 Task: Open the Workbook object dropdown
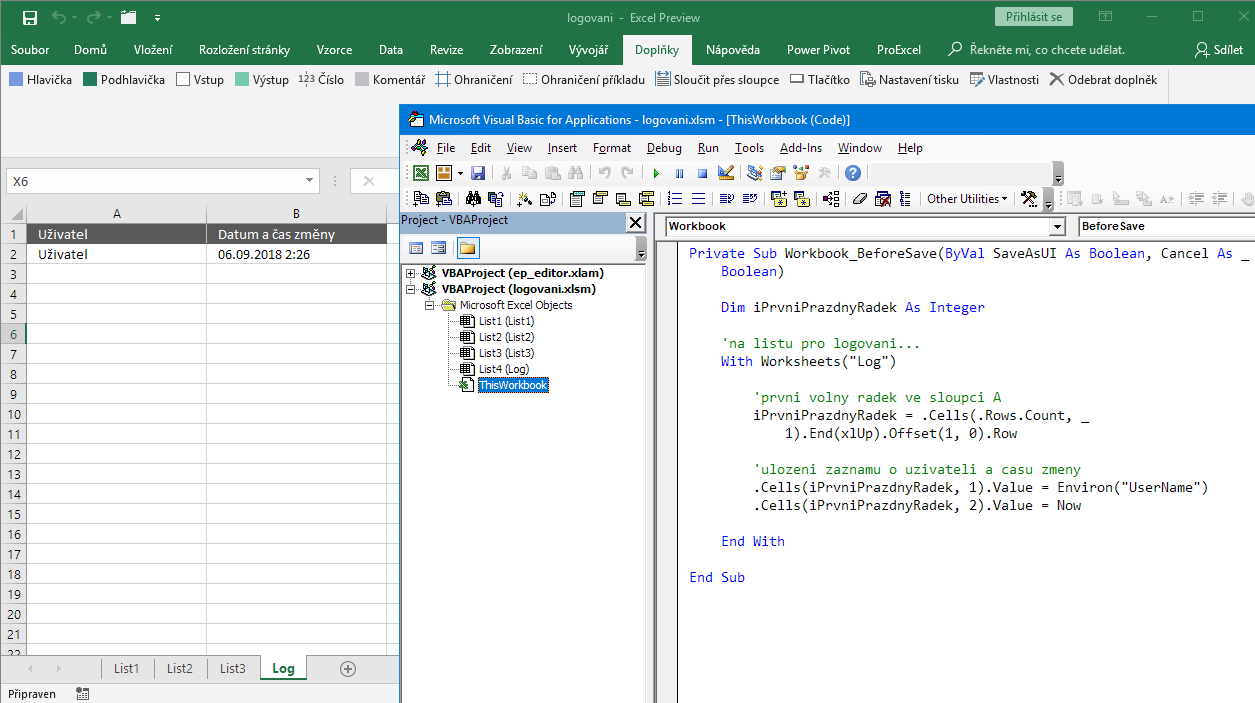point(1057,227)
